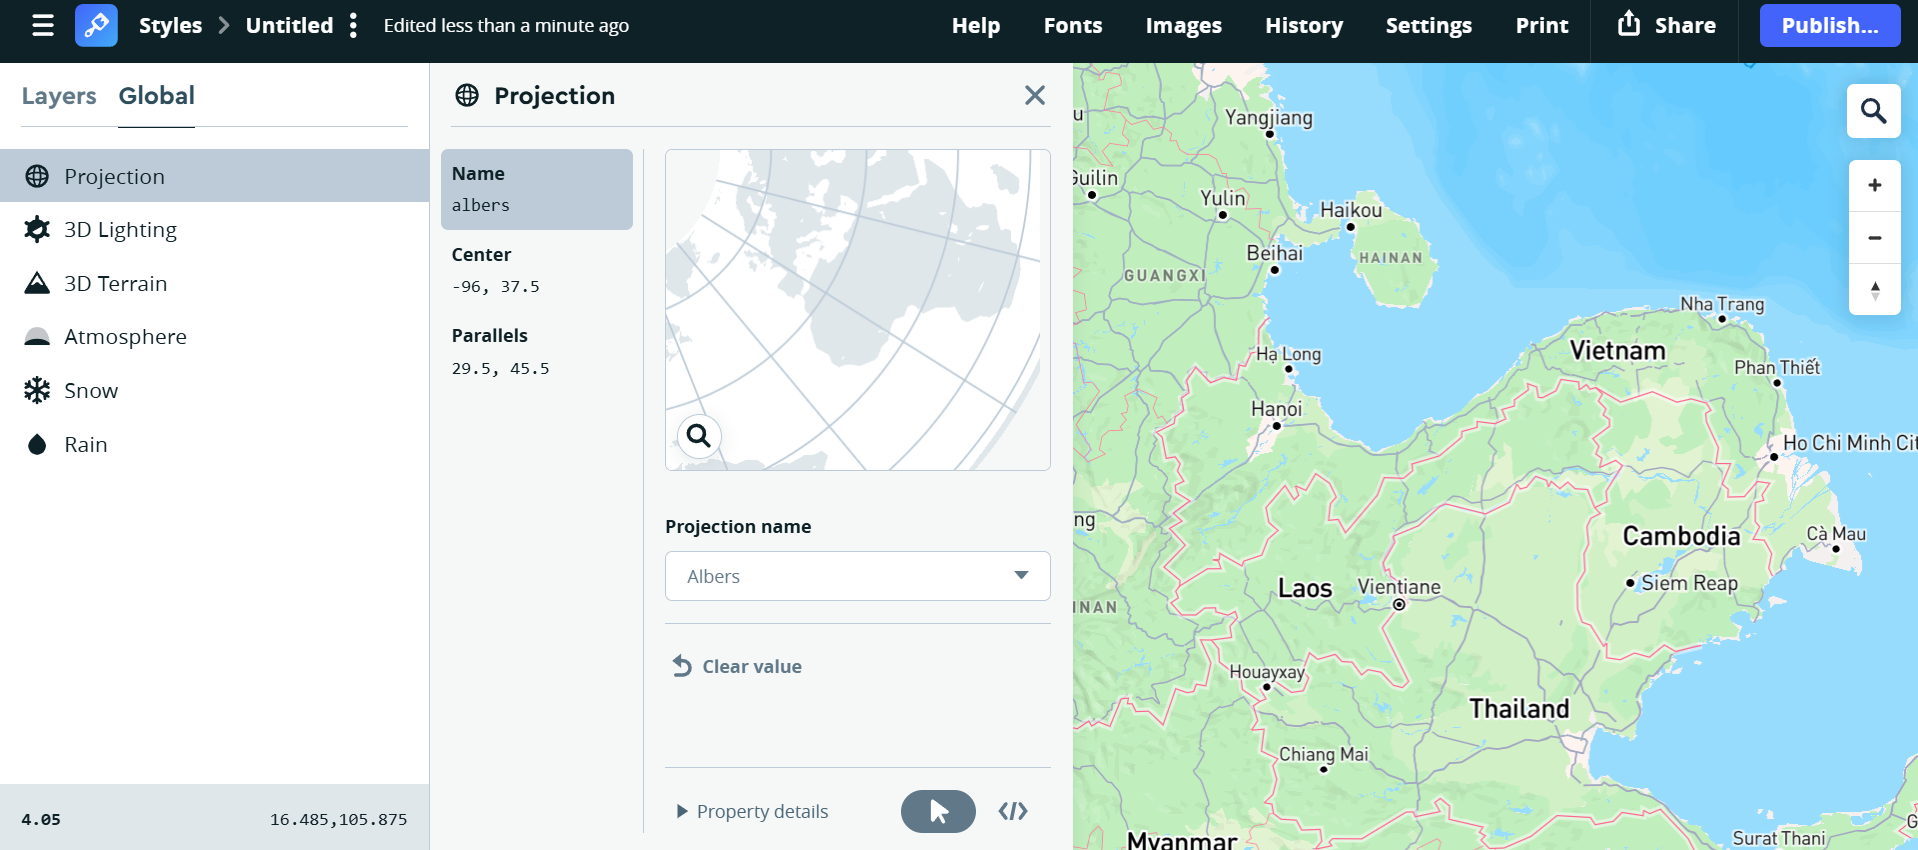The image size is (1918, 850).
Task: Select Atmosphere setting
Action: [x=214, y=337]
